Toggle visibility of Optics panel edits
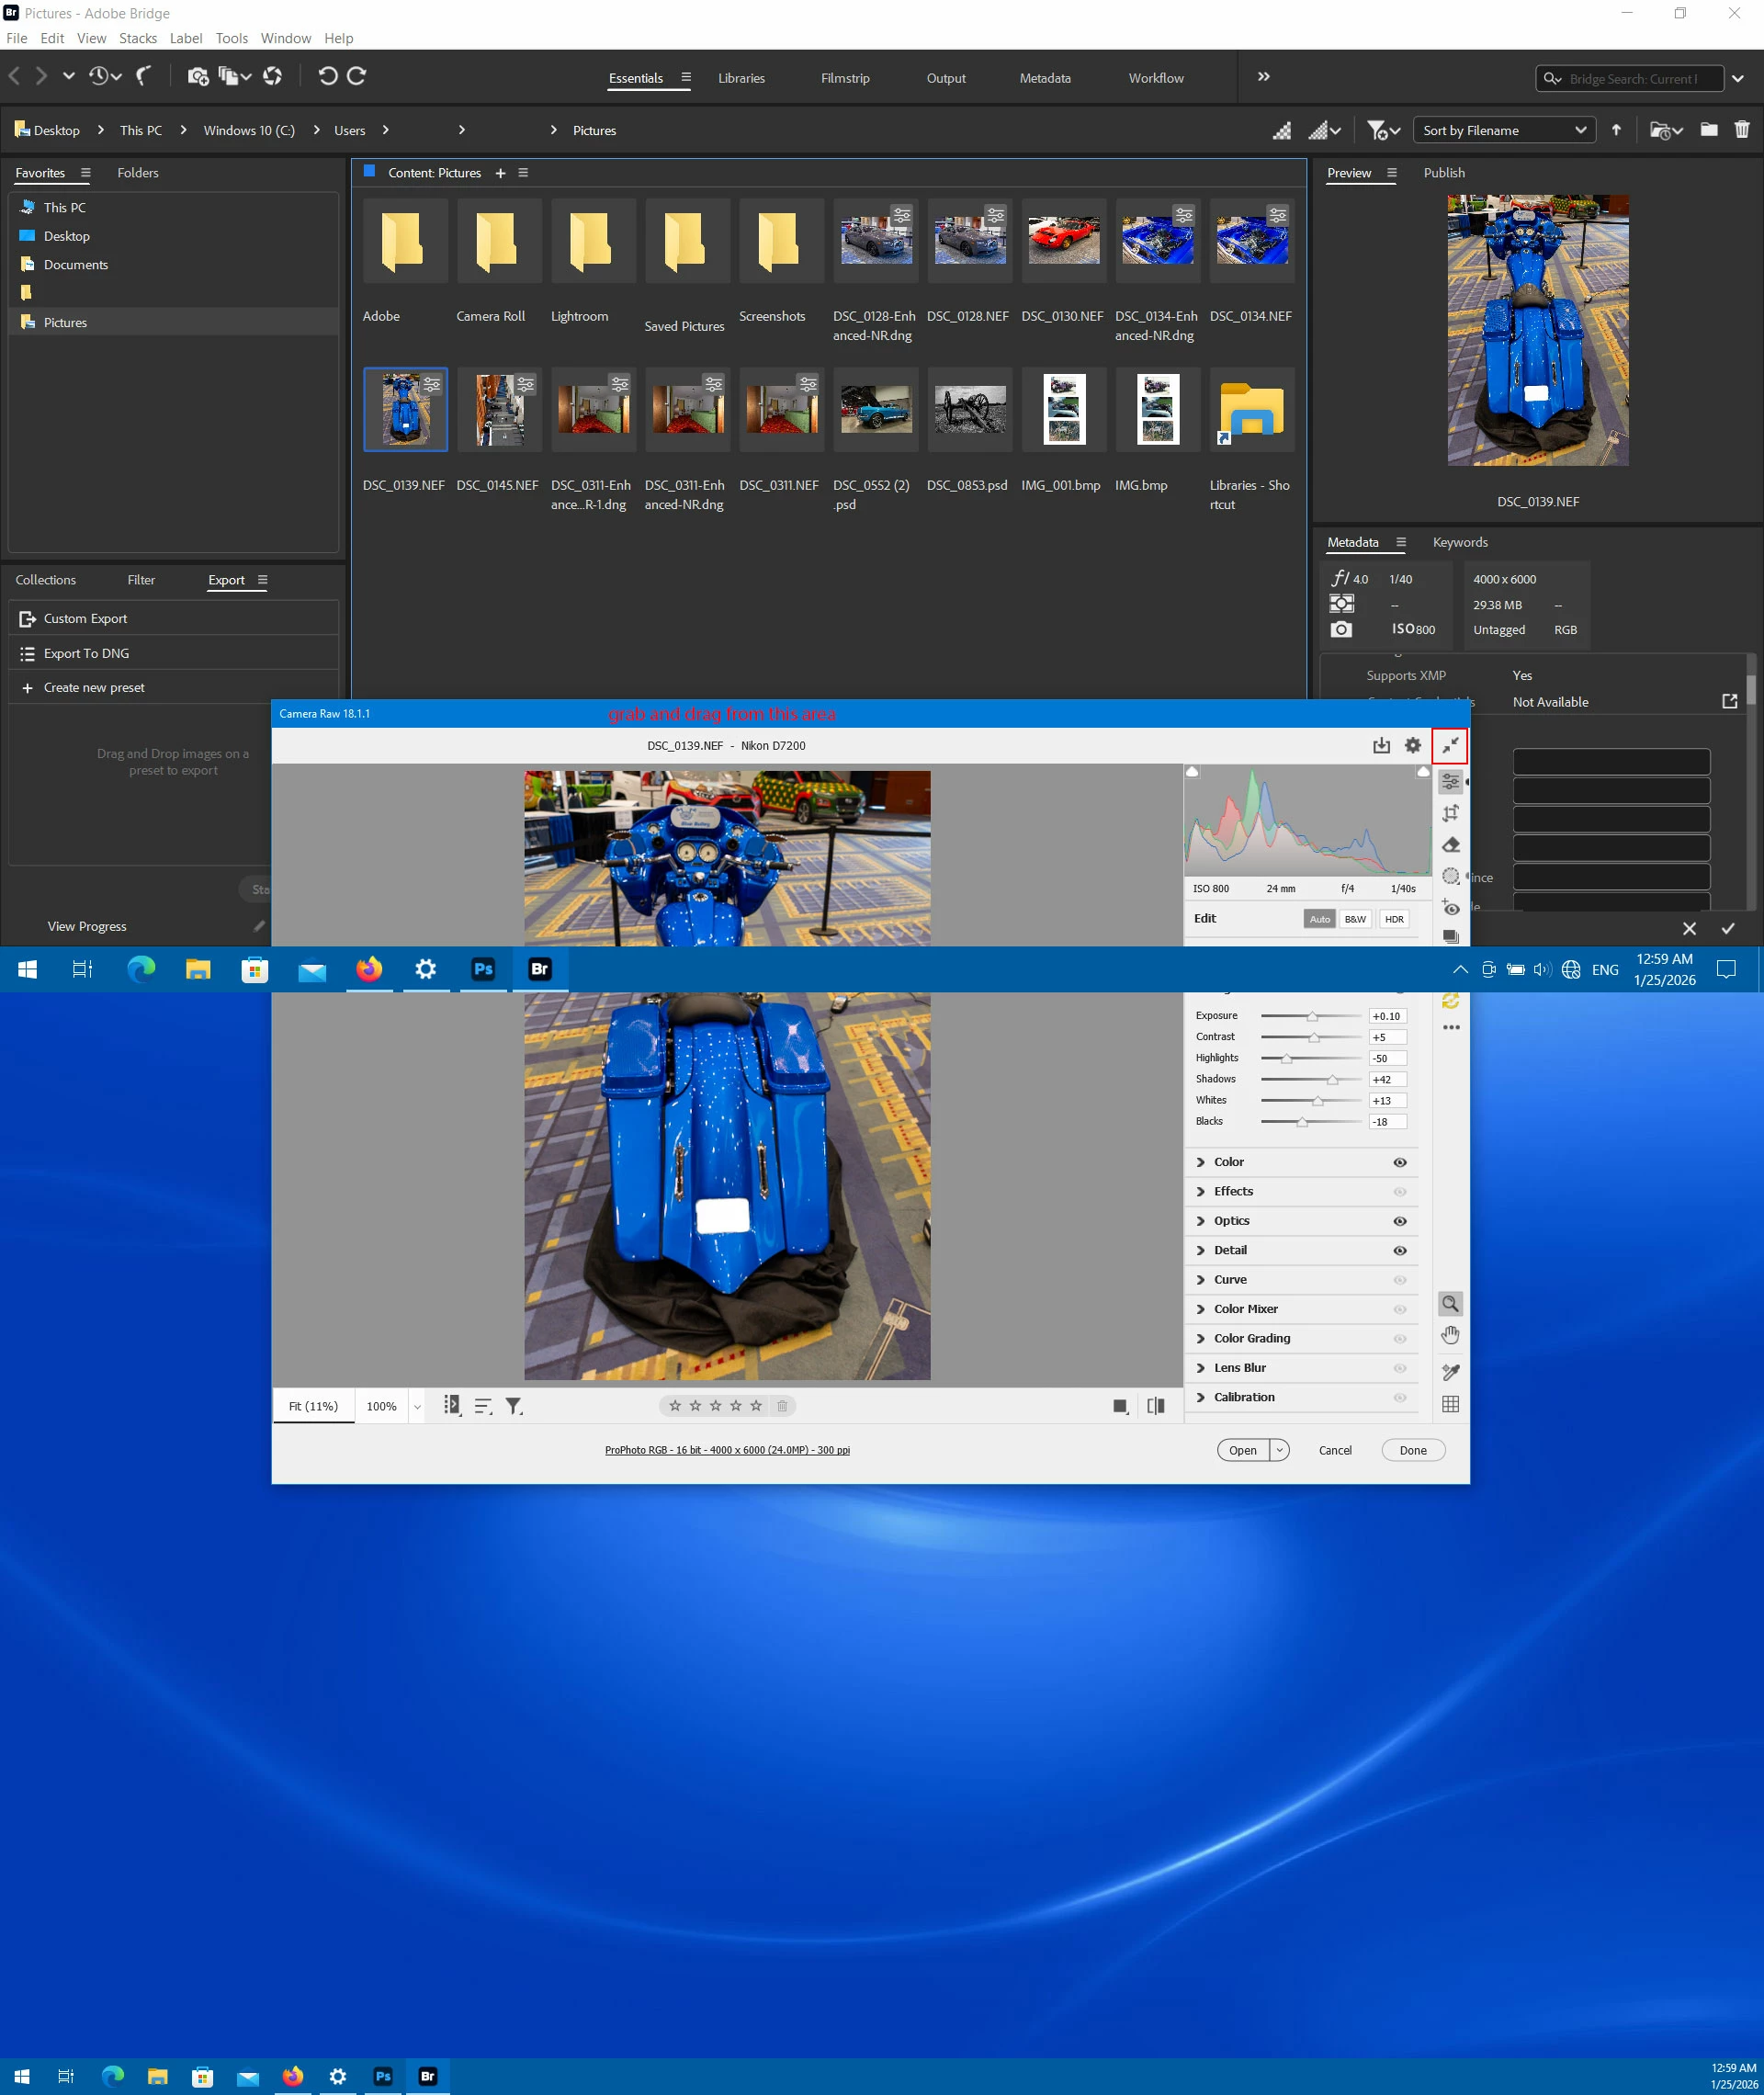Image resolution: width=1764 pixels, height=2095 pixels. [x=1400, y=1221]
